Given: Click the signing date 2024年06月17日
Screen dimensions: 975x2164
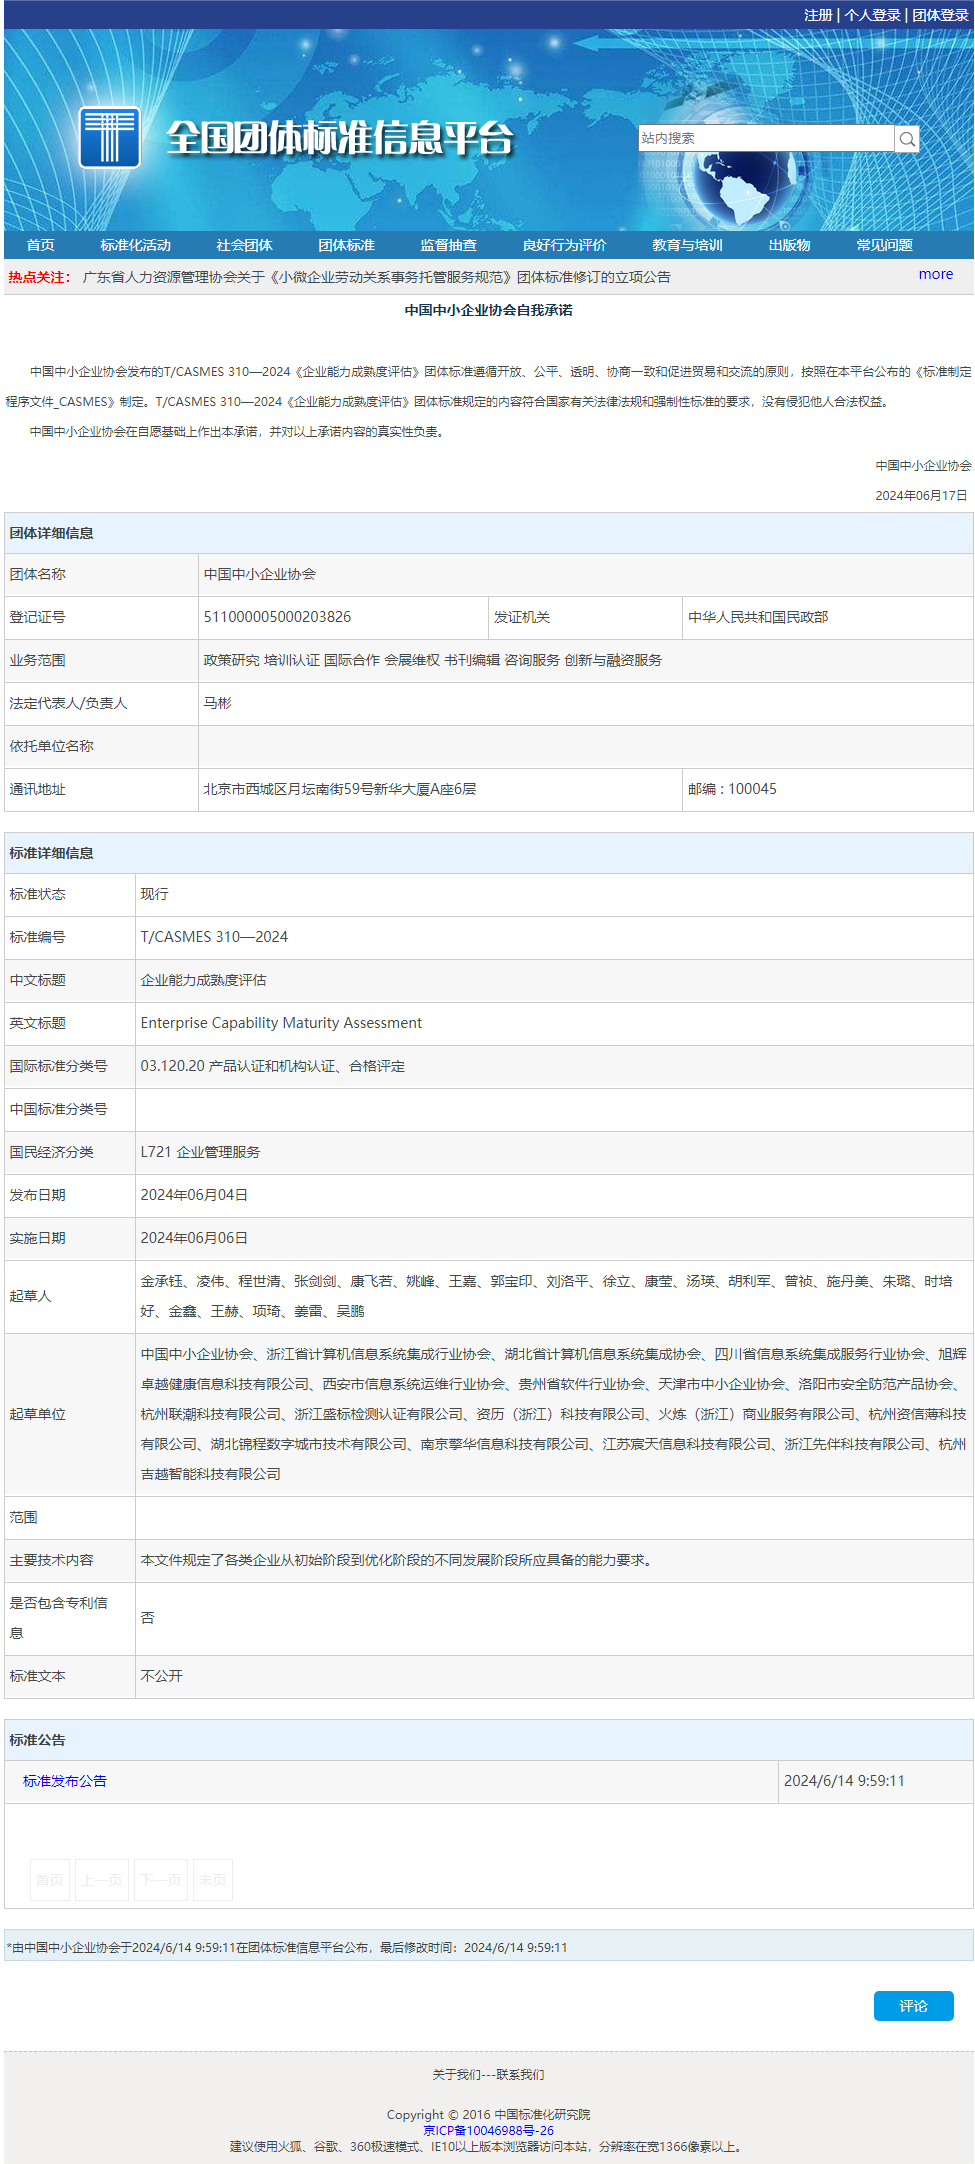Looking at the screenshot, I should pos(922,496).
